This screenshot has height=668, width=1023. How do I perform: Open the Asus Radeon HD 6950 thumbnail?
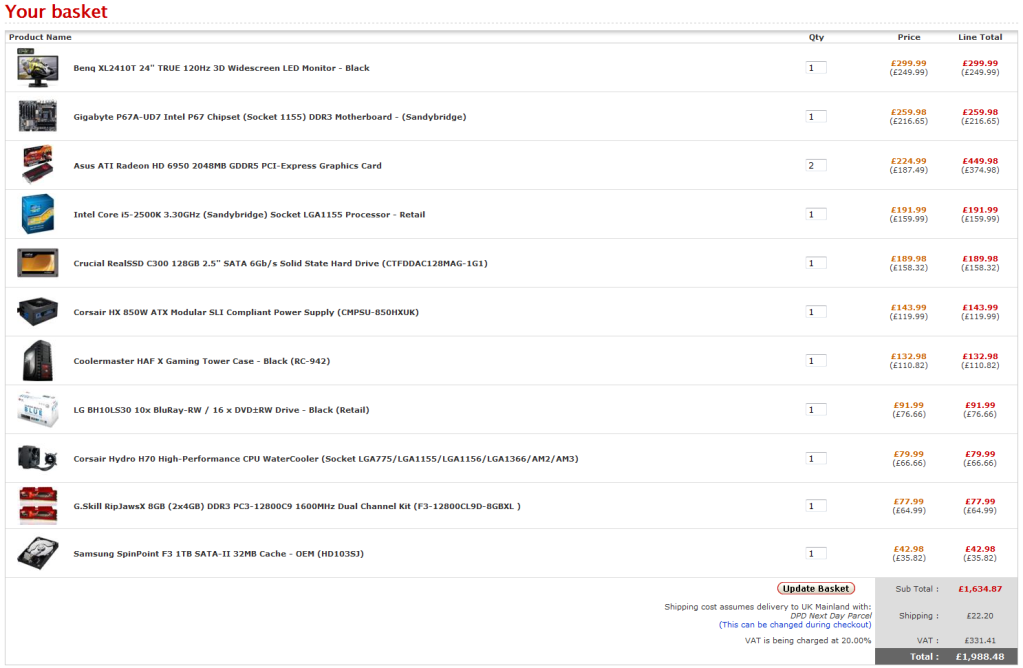38,164
